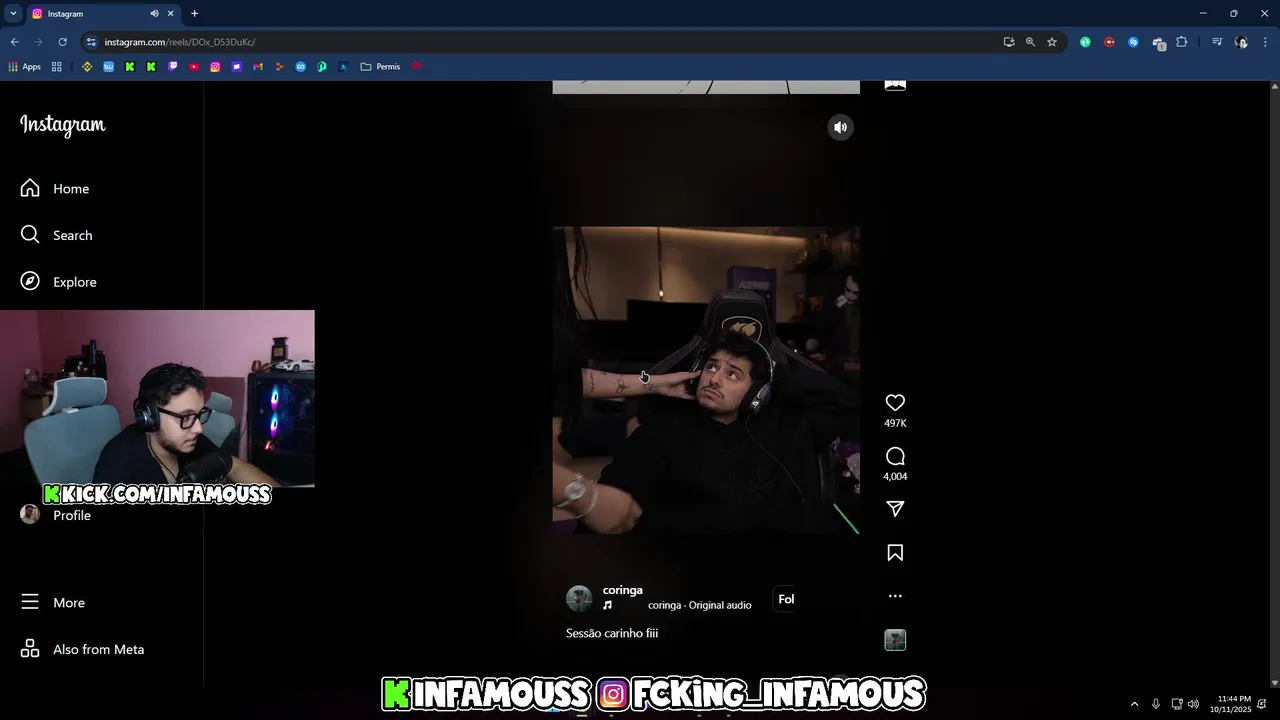Mute the tab using its speaker icon
Viewport: 1280px width, 720px height.
pos(154,13)
